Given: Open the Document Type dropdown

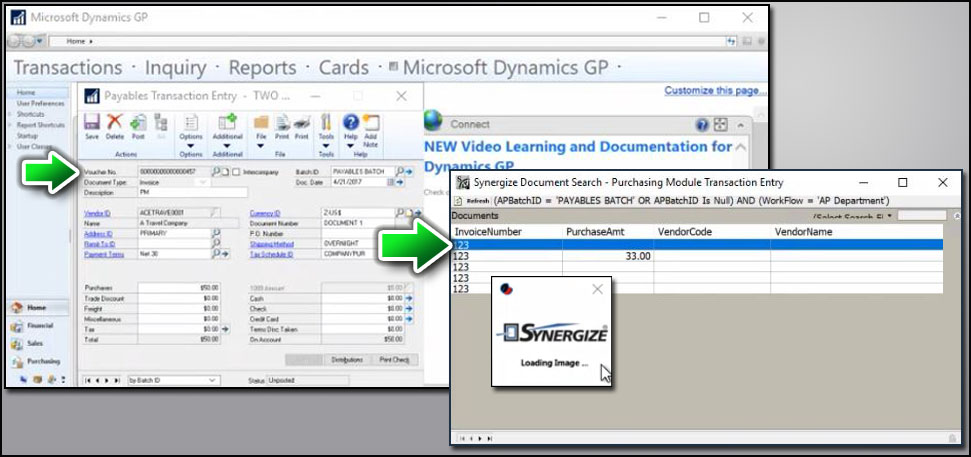Looking at the screenshot, I should (204, 183).
